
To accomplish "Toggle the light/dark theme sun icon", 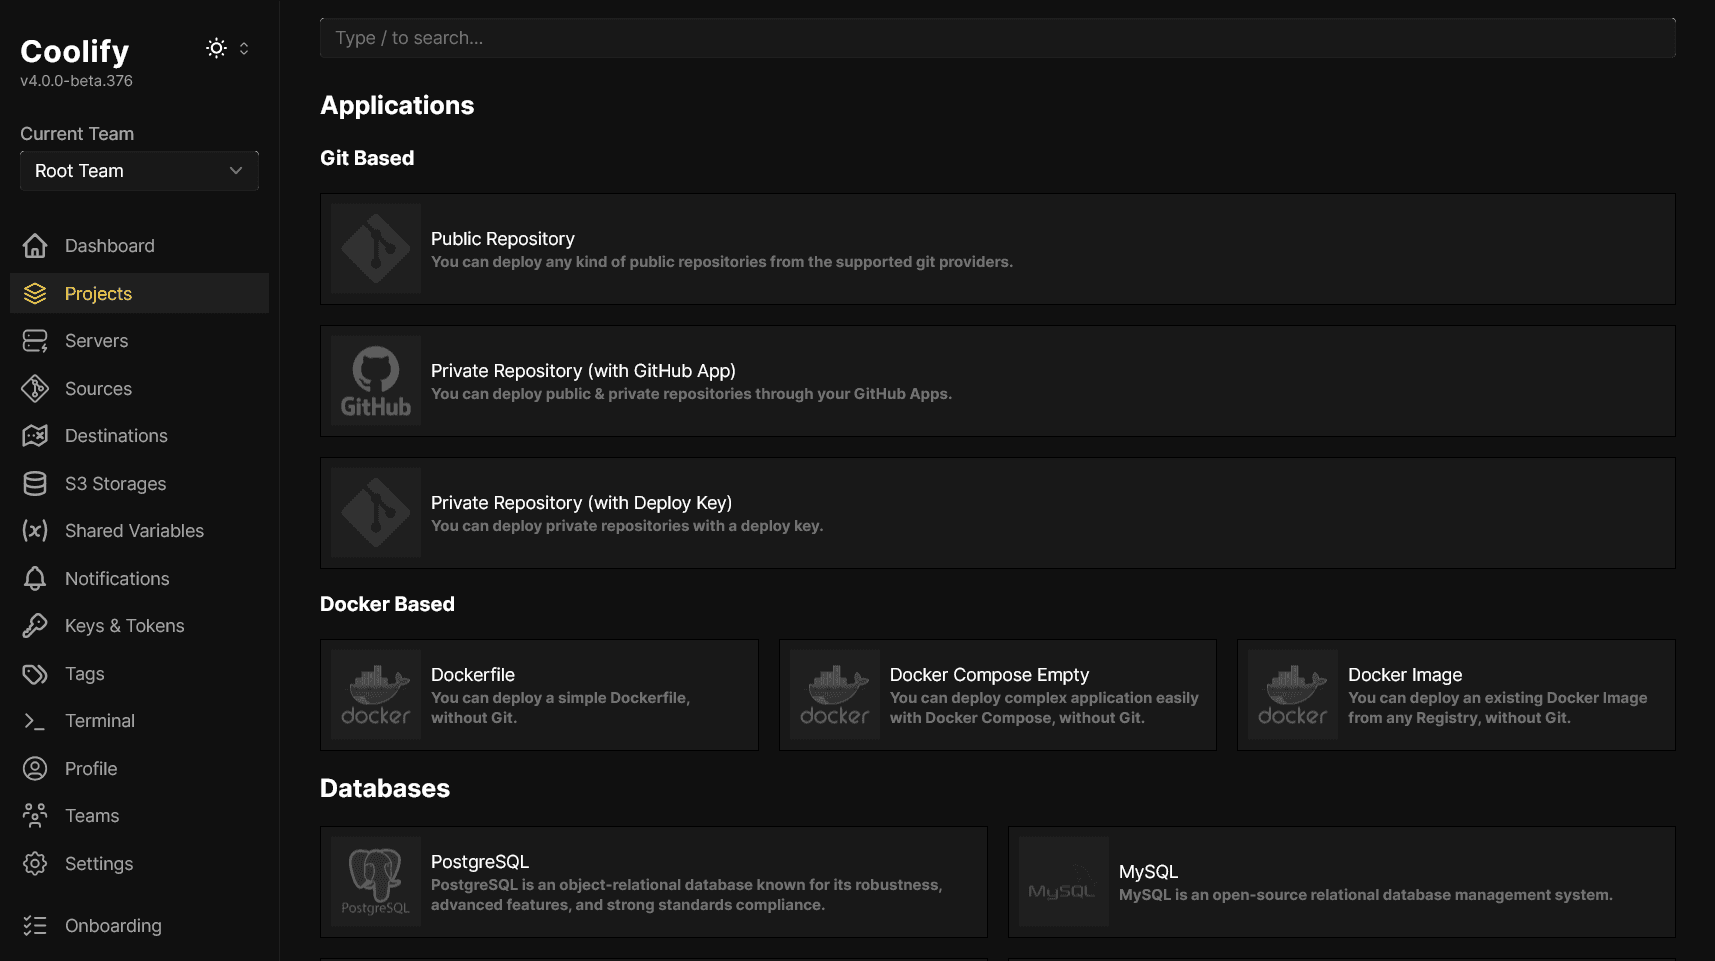I will click(x=216, y=47).
